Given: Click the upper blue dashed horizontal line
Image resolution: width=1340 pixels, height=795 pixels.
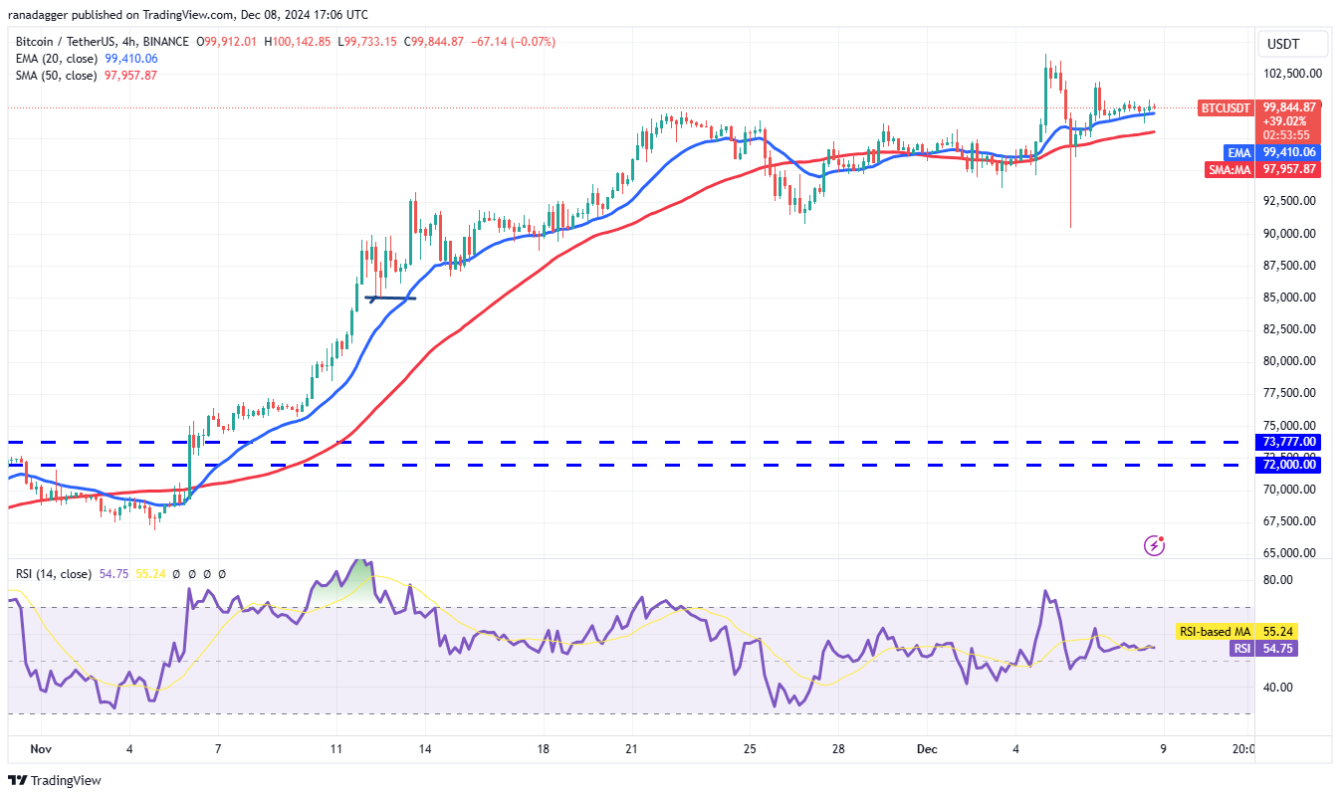Looking at the screenshot, I should pos(630,442).
